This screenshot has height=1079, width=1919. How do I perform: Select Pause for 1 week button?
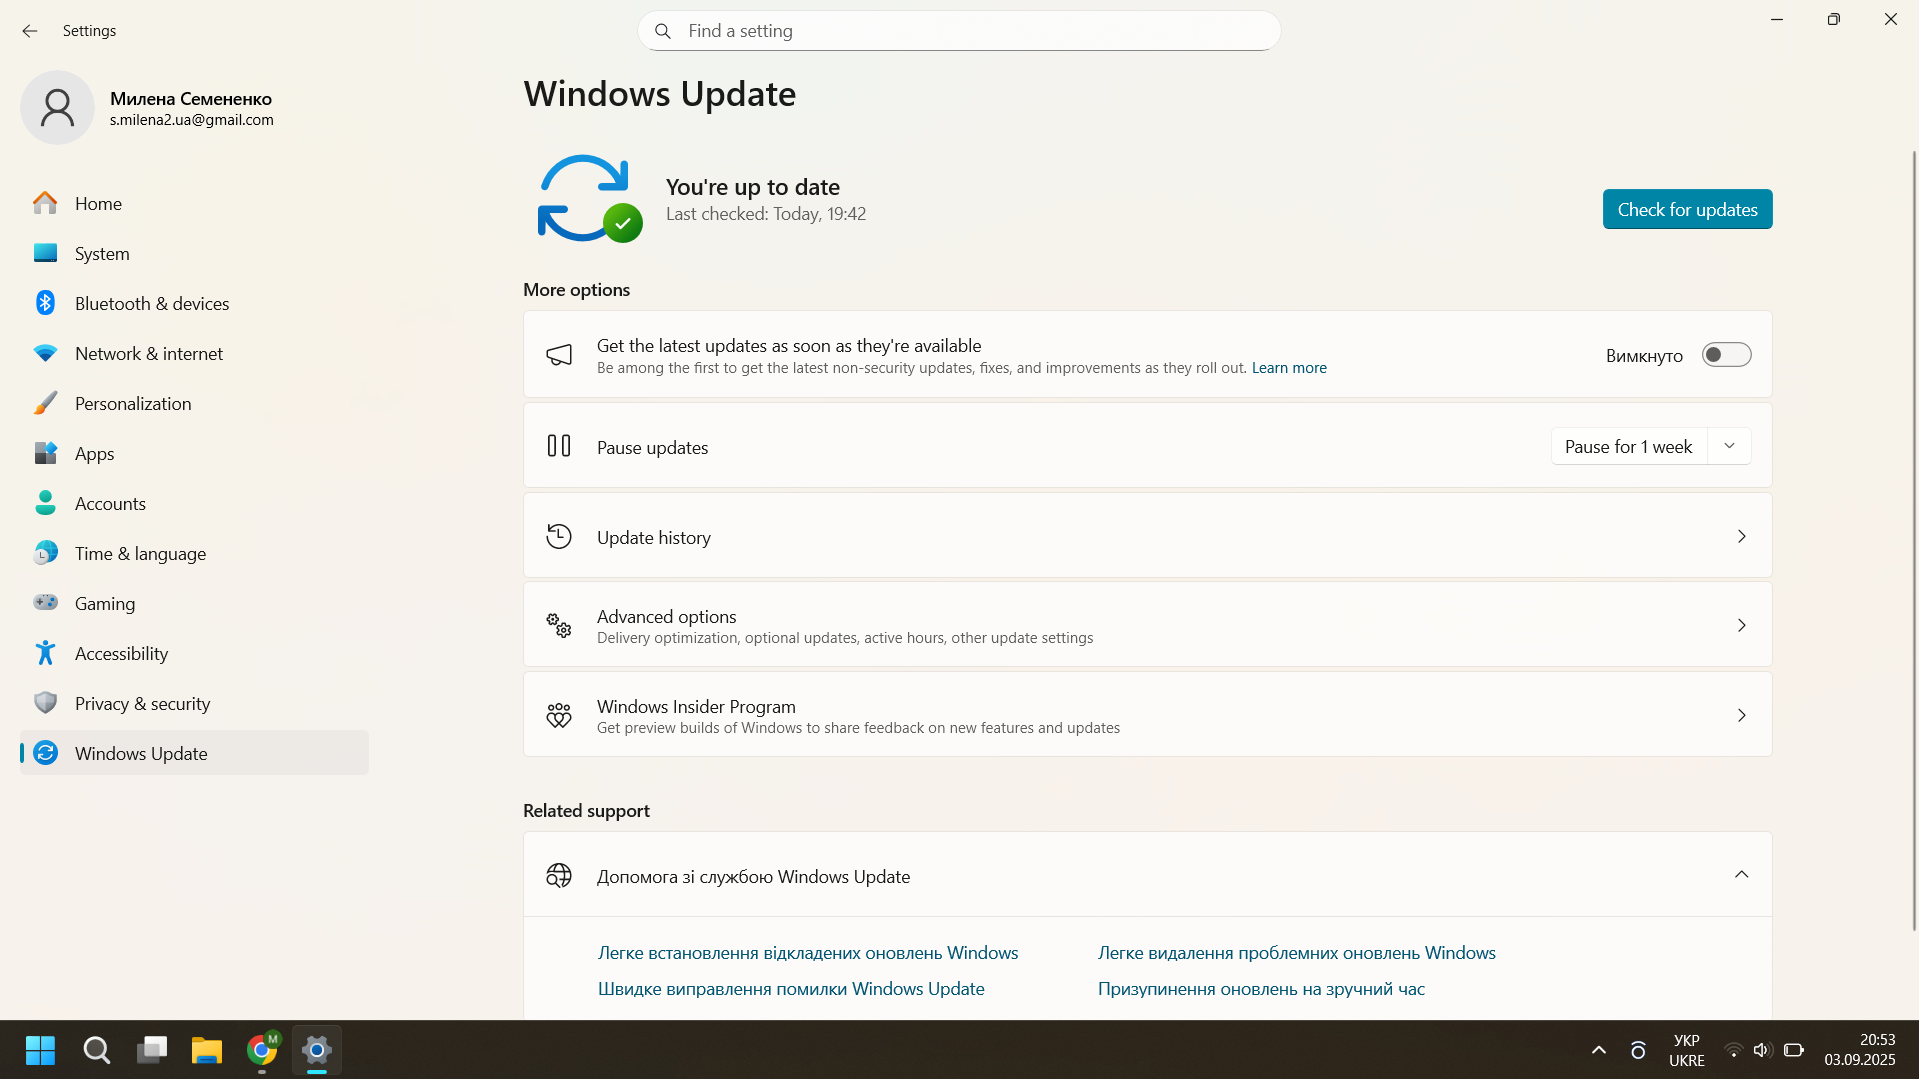(x=1629, y=446)
